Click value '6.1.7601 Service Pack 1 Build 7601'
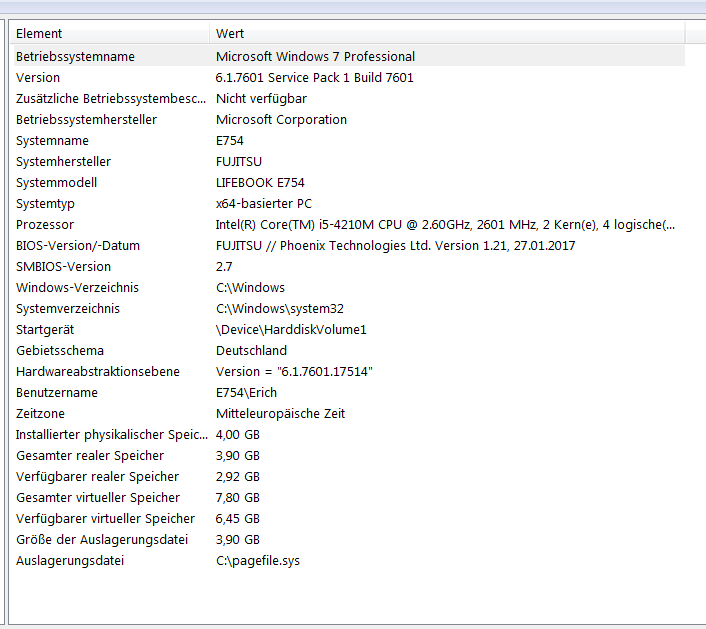The image size is (706, 629). click(x=314, y=77)
